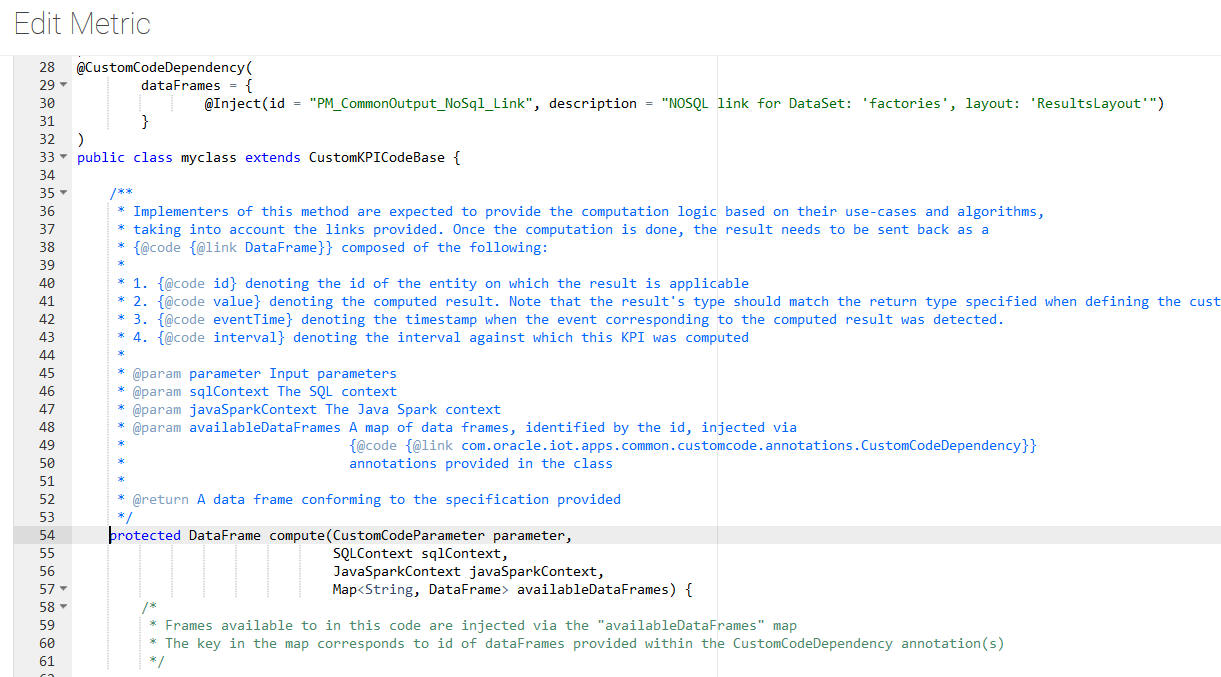Image resolution: width=1221 pixels, height=677 pixels.
Task: Click '@return A data frame conforming' comment
Action: (x=377, y=499)
